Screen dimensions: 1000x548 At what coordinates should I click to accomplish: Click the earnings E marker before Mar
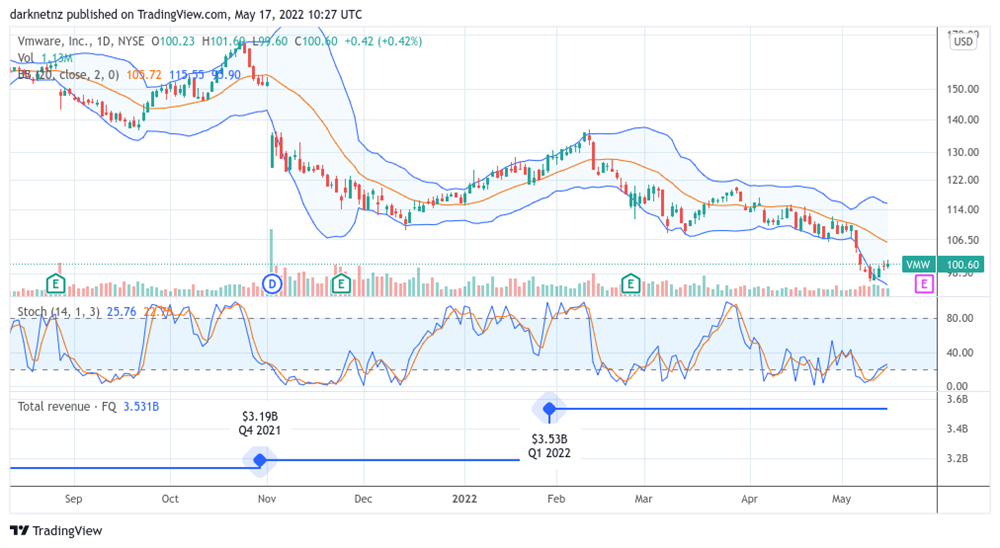(631, 283)
